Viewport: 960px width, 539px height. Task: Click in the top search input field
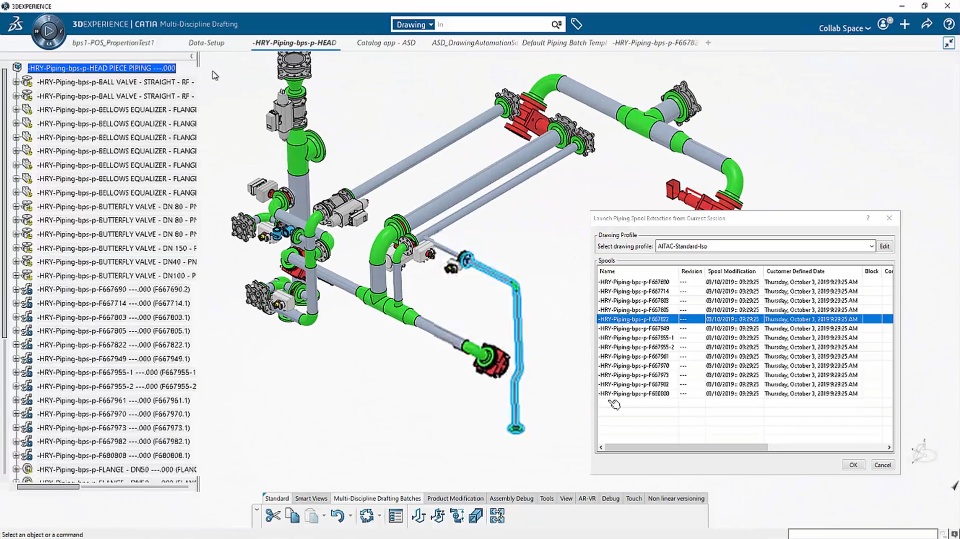coord(492,24)
